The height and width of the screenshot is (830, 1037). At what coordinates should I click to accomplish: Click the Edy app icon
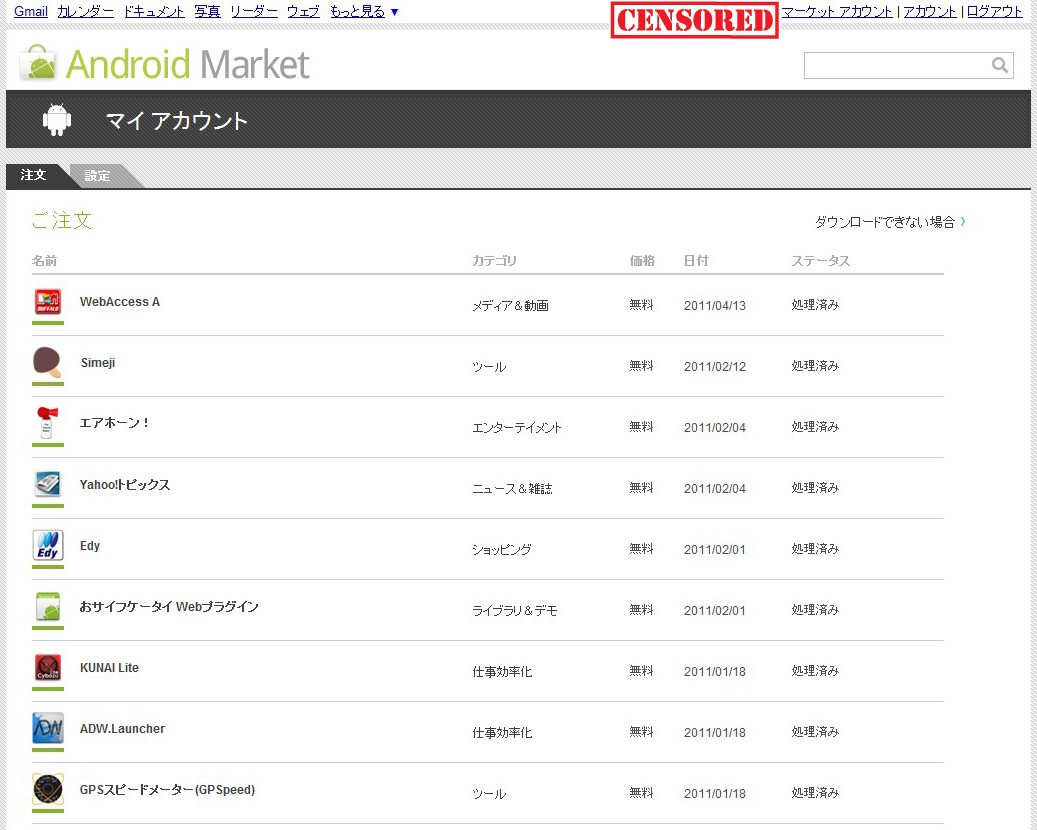click(48, 545)
